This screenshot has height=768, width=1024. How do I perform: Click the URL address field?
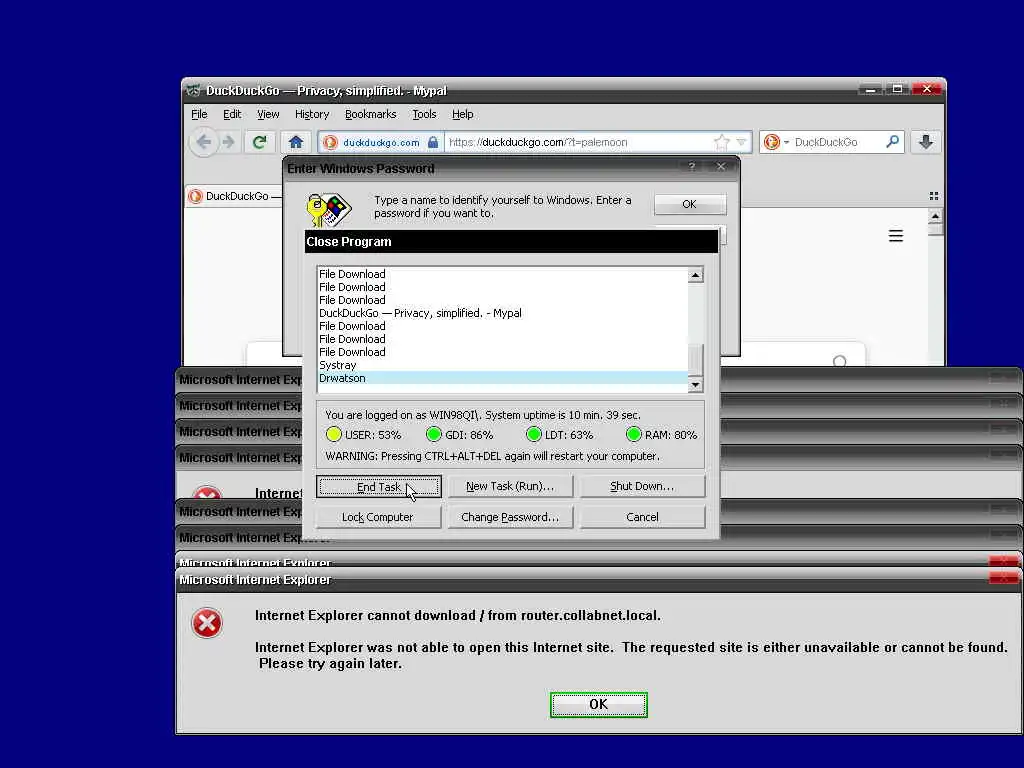(578, 142)
